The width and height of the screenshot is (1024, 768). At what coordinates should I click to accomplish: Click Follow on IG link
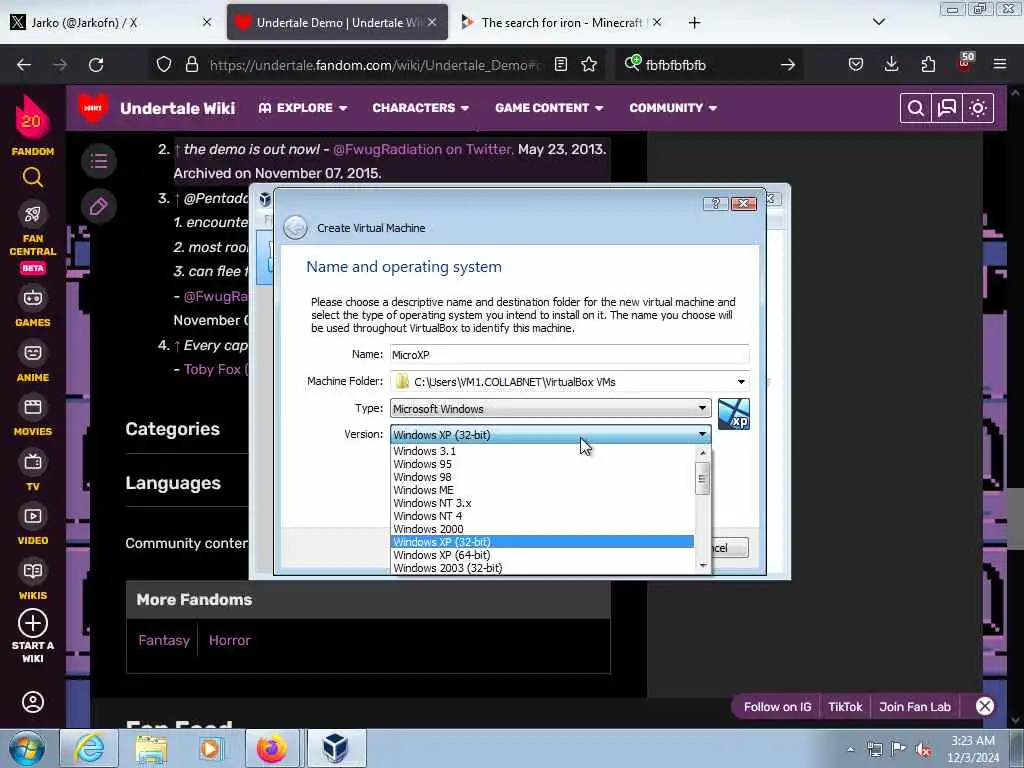777,707
